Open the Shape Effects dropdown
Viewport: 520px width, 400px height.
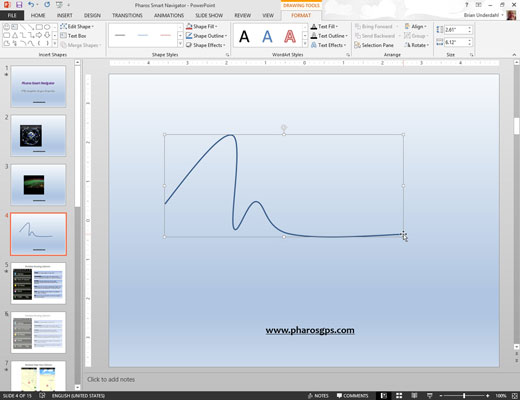pos(206,45)
